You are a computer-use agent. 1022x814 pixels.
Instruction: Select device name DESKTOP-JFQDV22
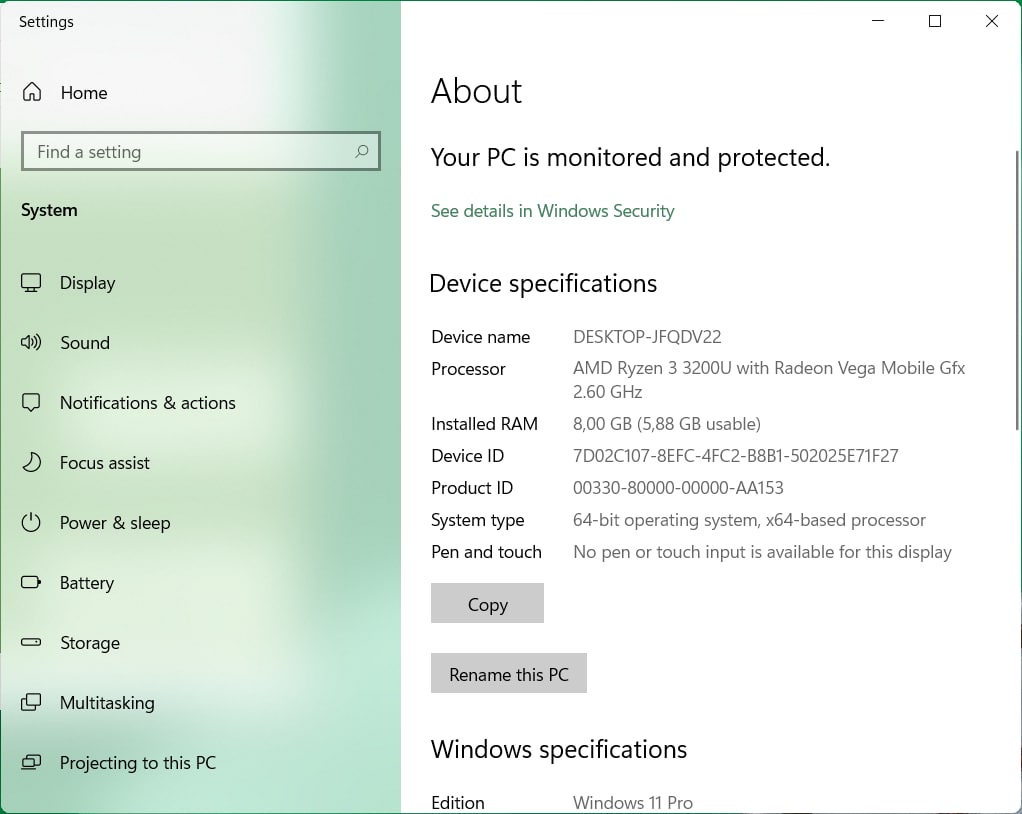647,336
